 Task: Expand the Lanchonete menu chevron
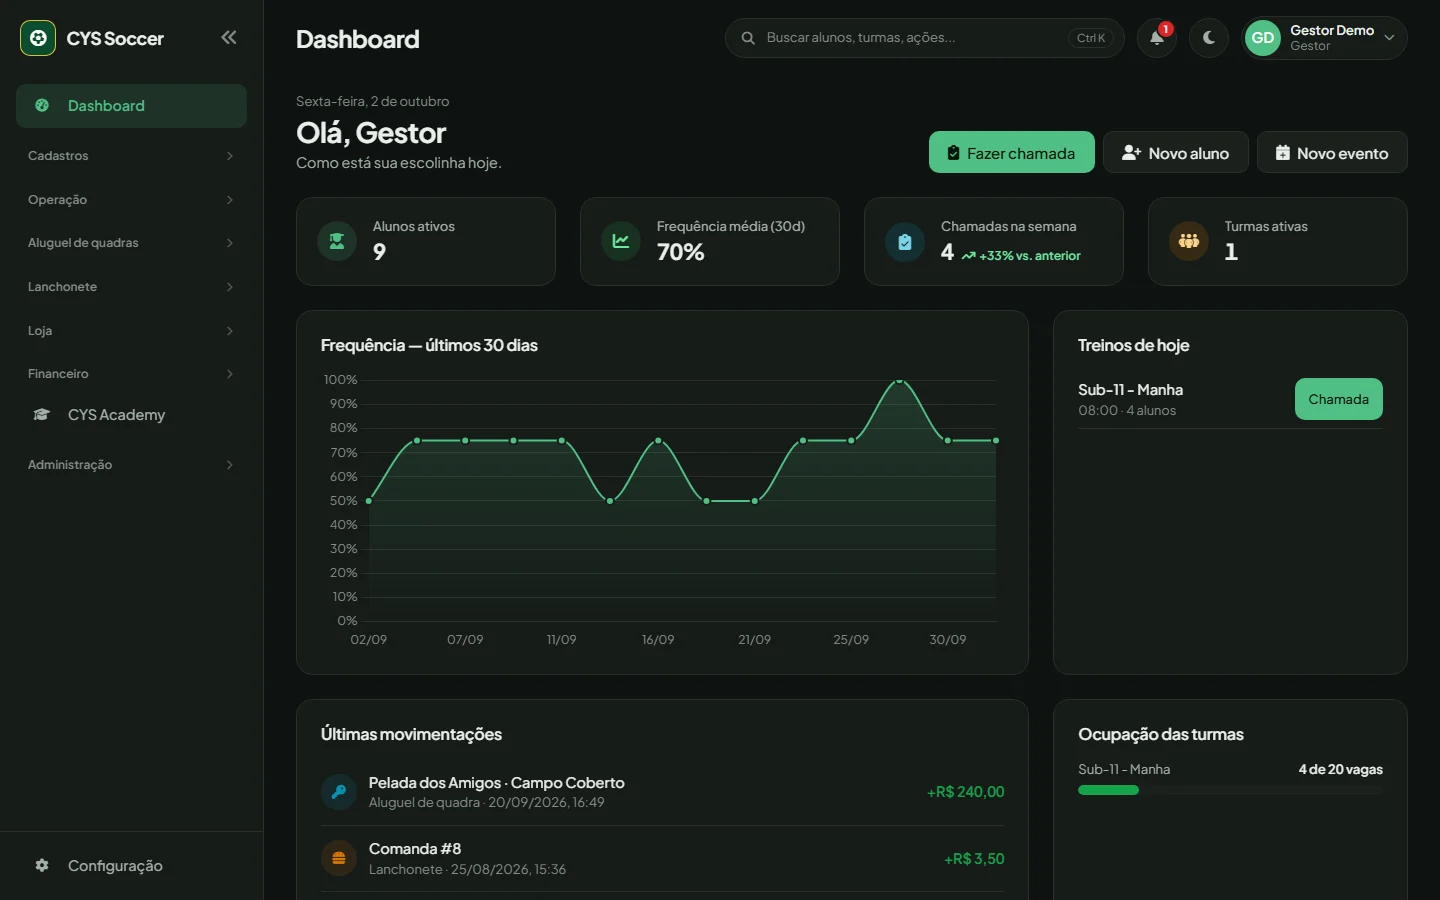(x=230, y=287)
